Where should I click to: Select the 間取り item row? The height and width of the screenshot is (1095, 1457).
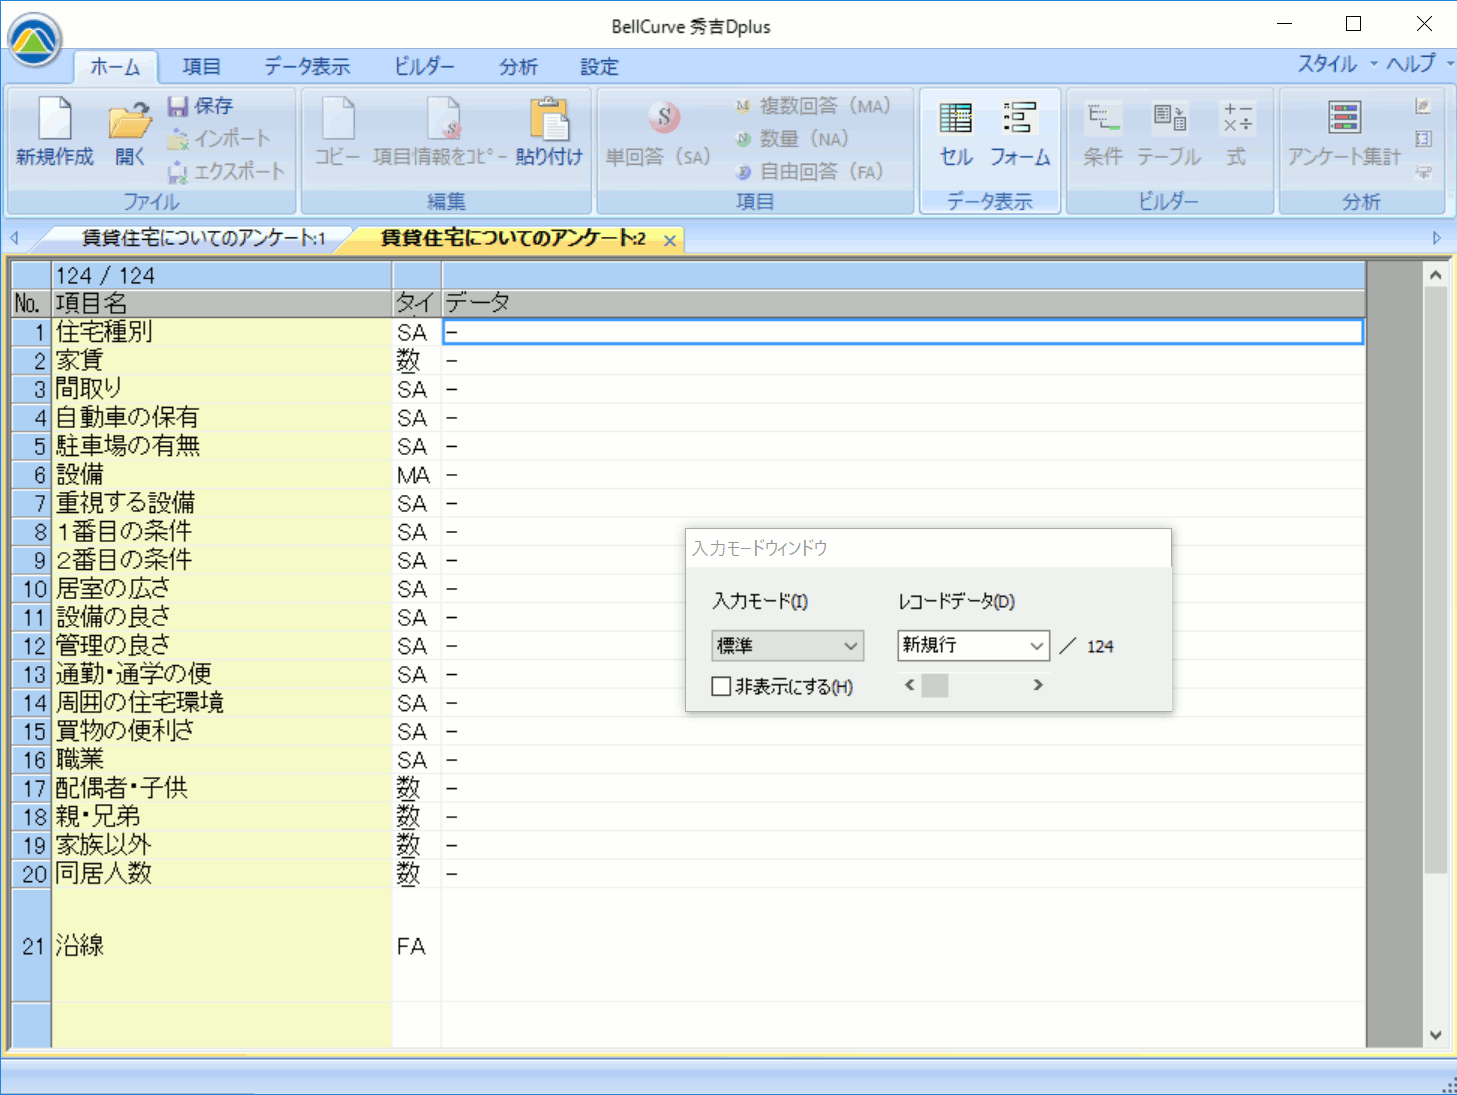(x=222, y=389)
